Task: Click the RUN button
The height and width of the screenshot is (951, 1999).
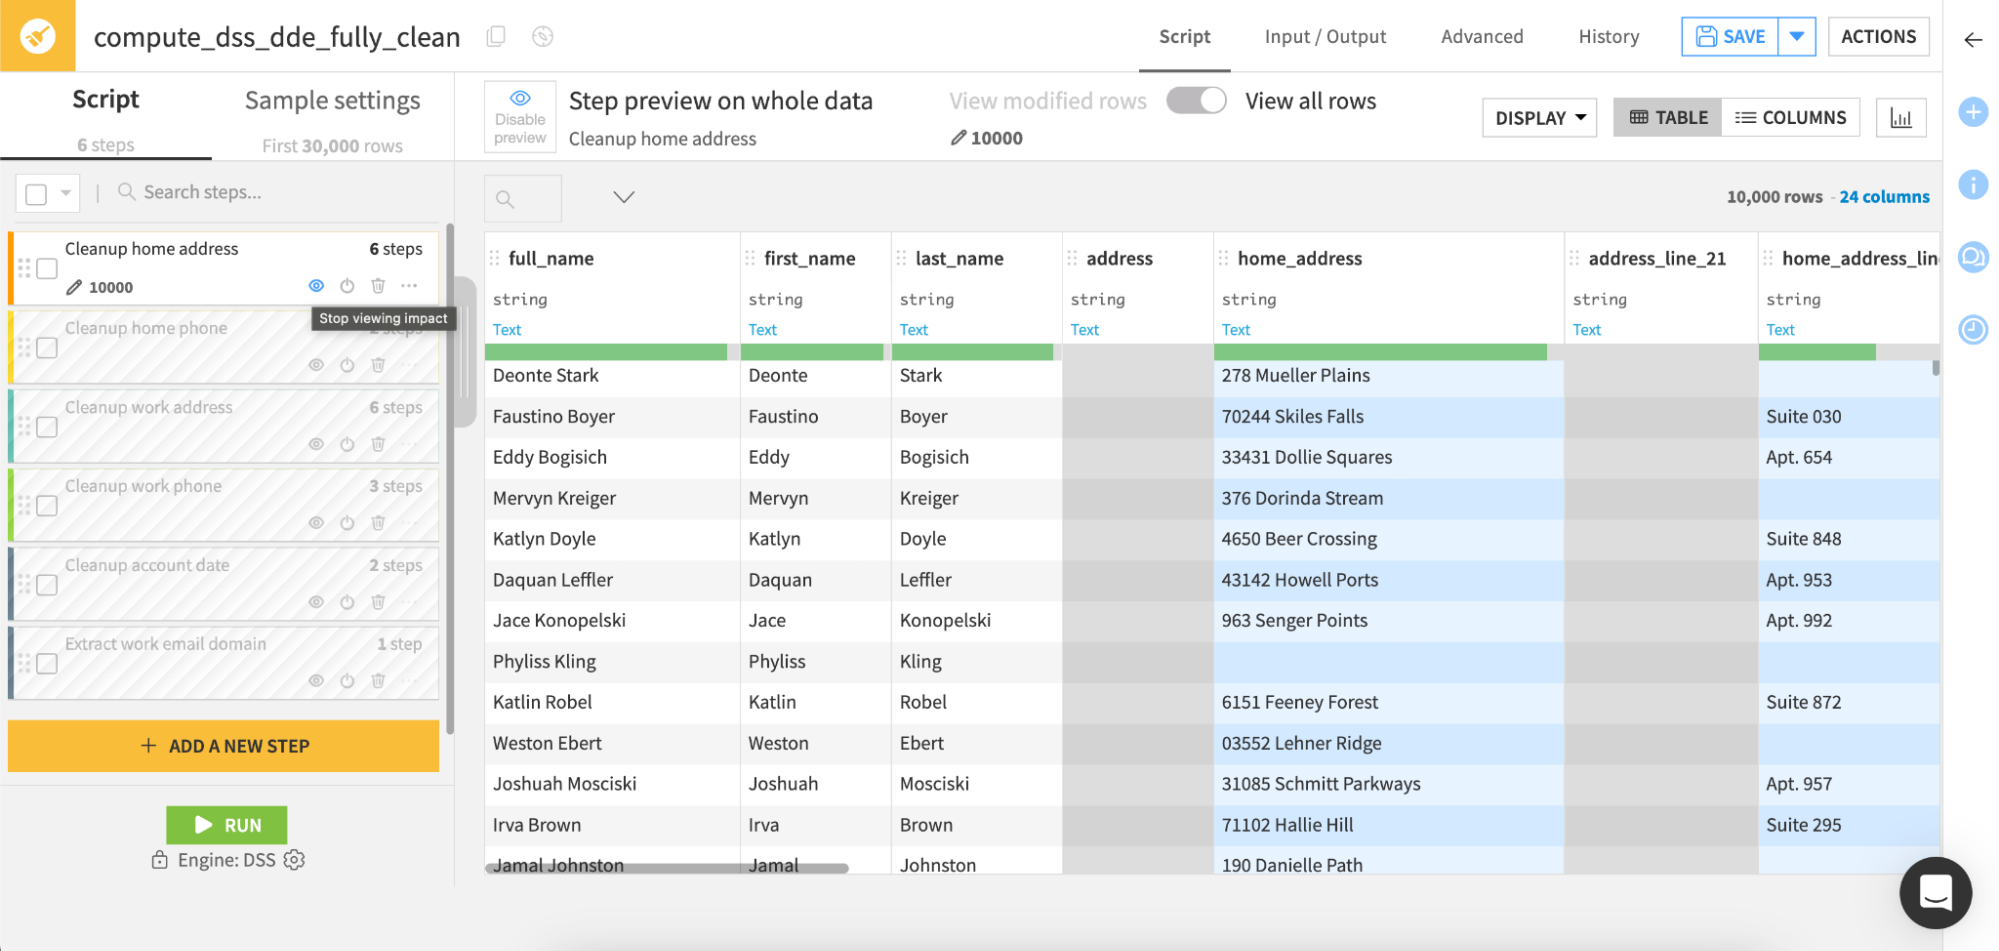Action: coord(226,824)
